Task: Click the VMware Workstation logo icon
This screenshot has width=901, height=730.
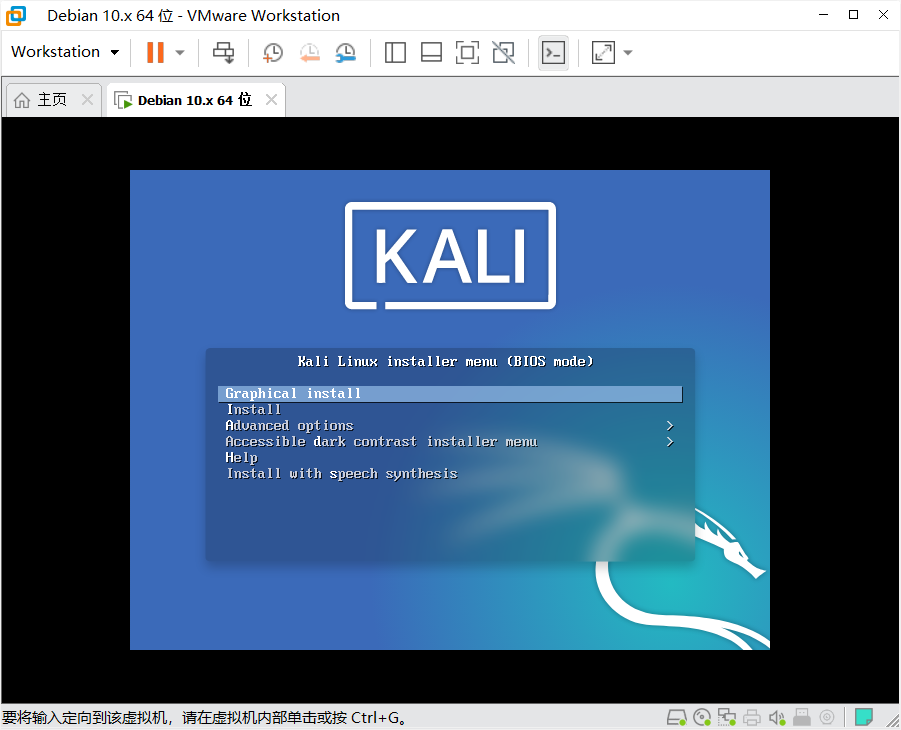Action: (16, 16)
